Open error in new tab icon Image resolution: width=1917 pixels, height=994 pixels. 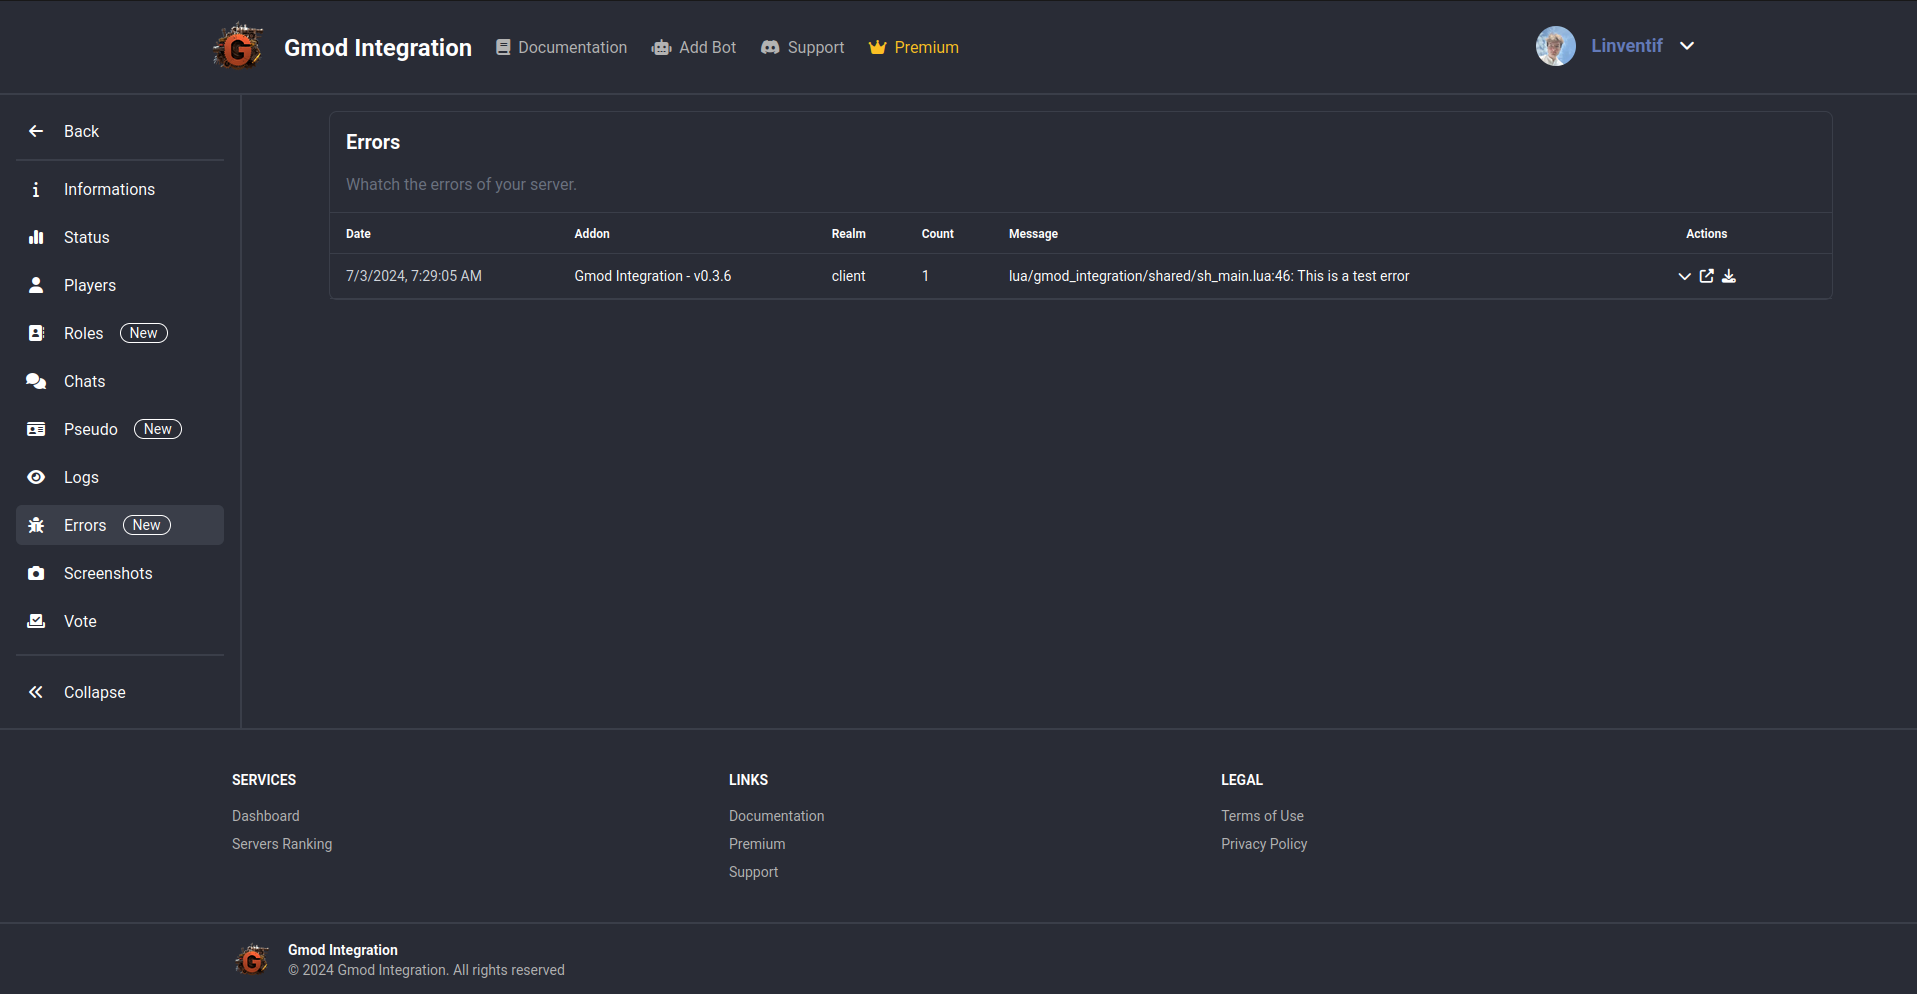(x=1706, y=276)
